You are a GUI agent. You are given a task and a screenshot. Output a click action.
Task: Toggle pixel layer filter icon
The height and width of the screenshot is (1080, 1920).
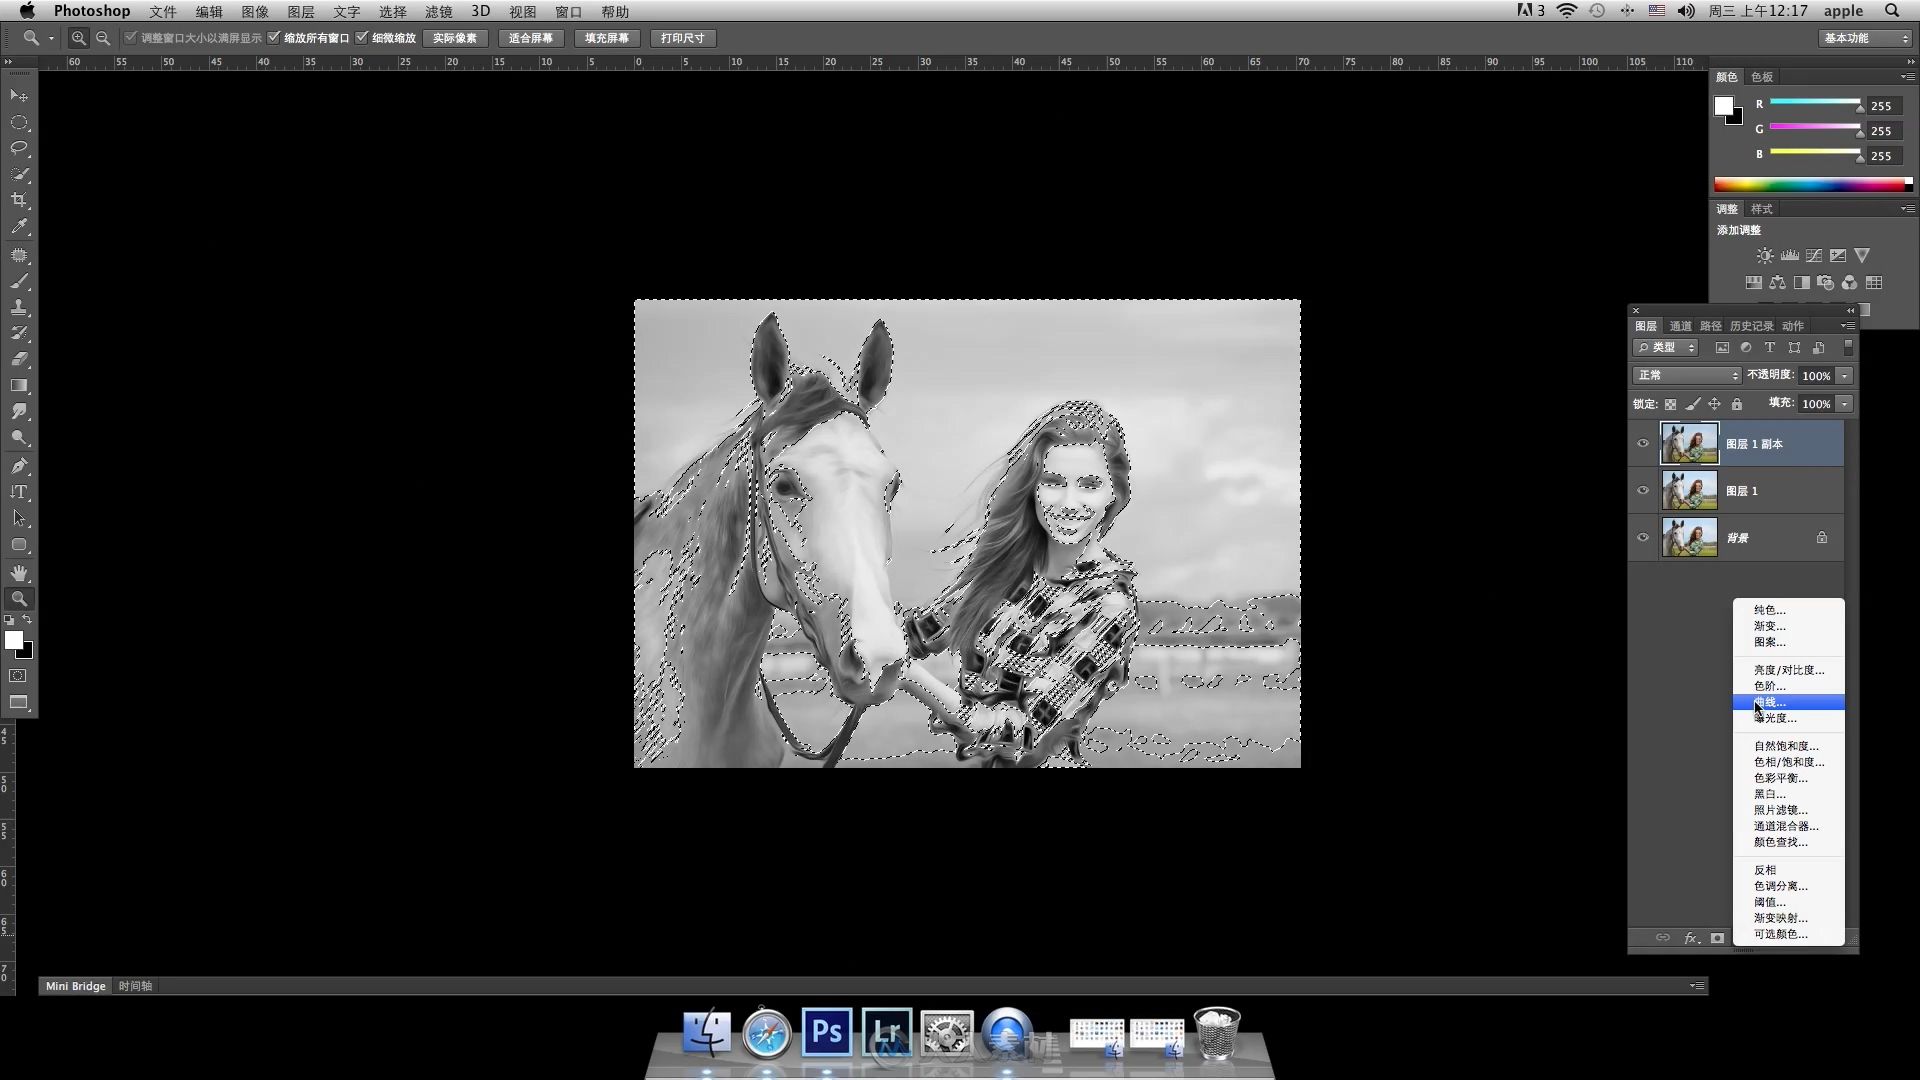coord(1722,348)
